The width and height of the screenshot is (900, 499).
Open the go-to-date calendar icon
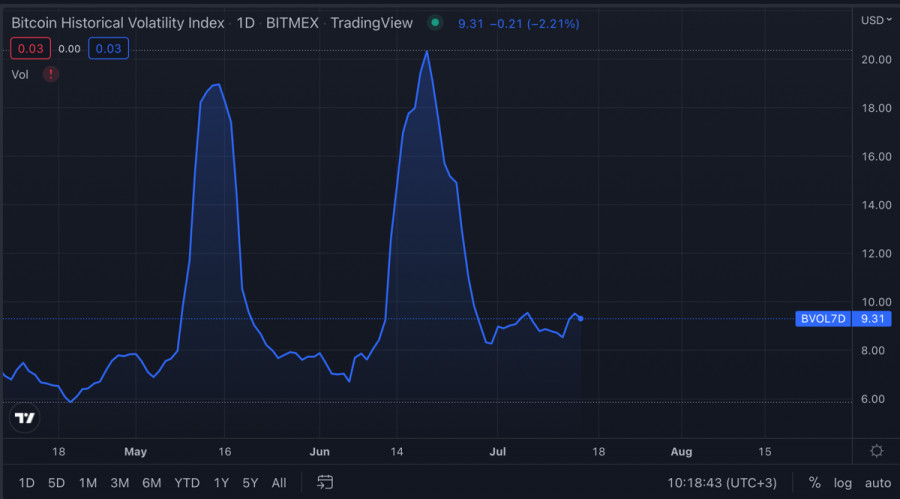(x=325, y=482)
